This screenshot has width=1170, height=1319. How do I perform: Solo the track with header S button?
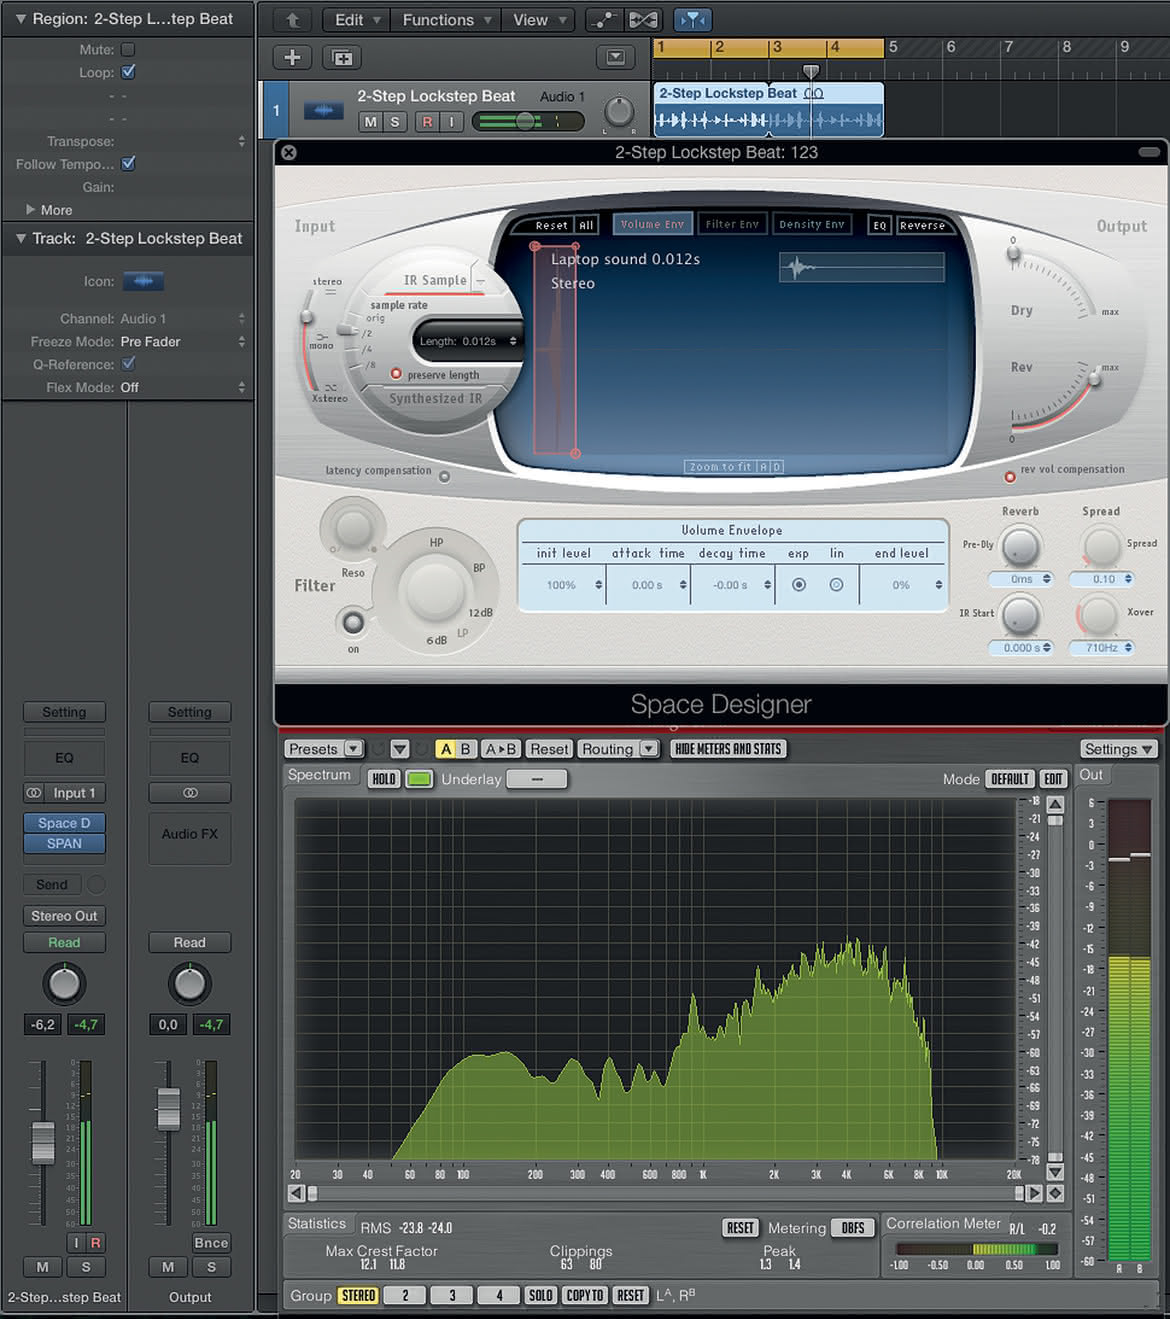tap(395, 122)
